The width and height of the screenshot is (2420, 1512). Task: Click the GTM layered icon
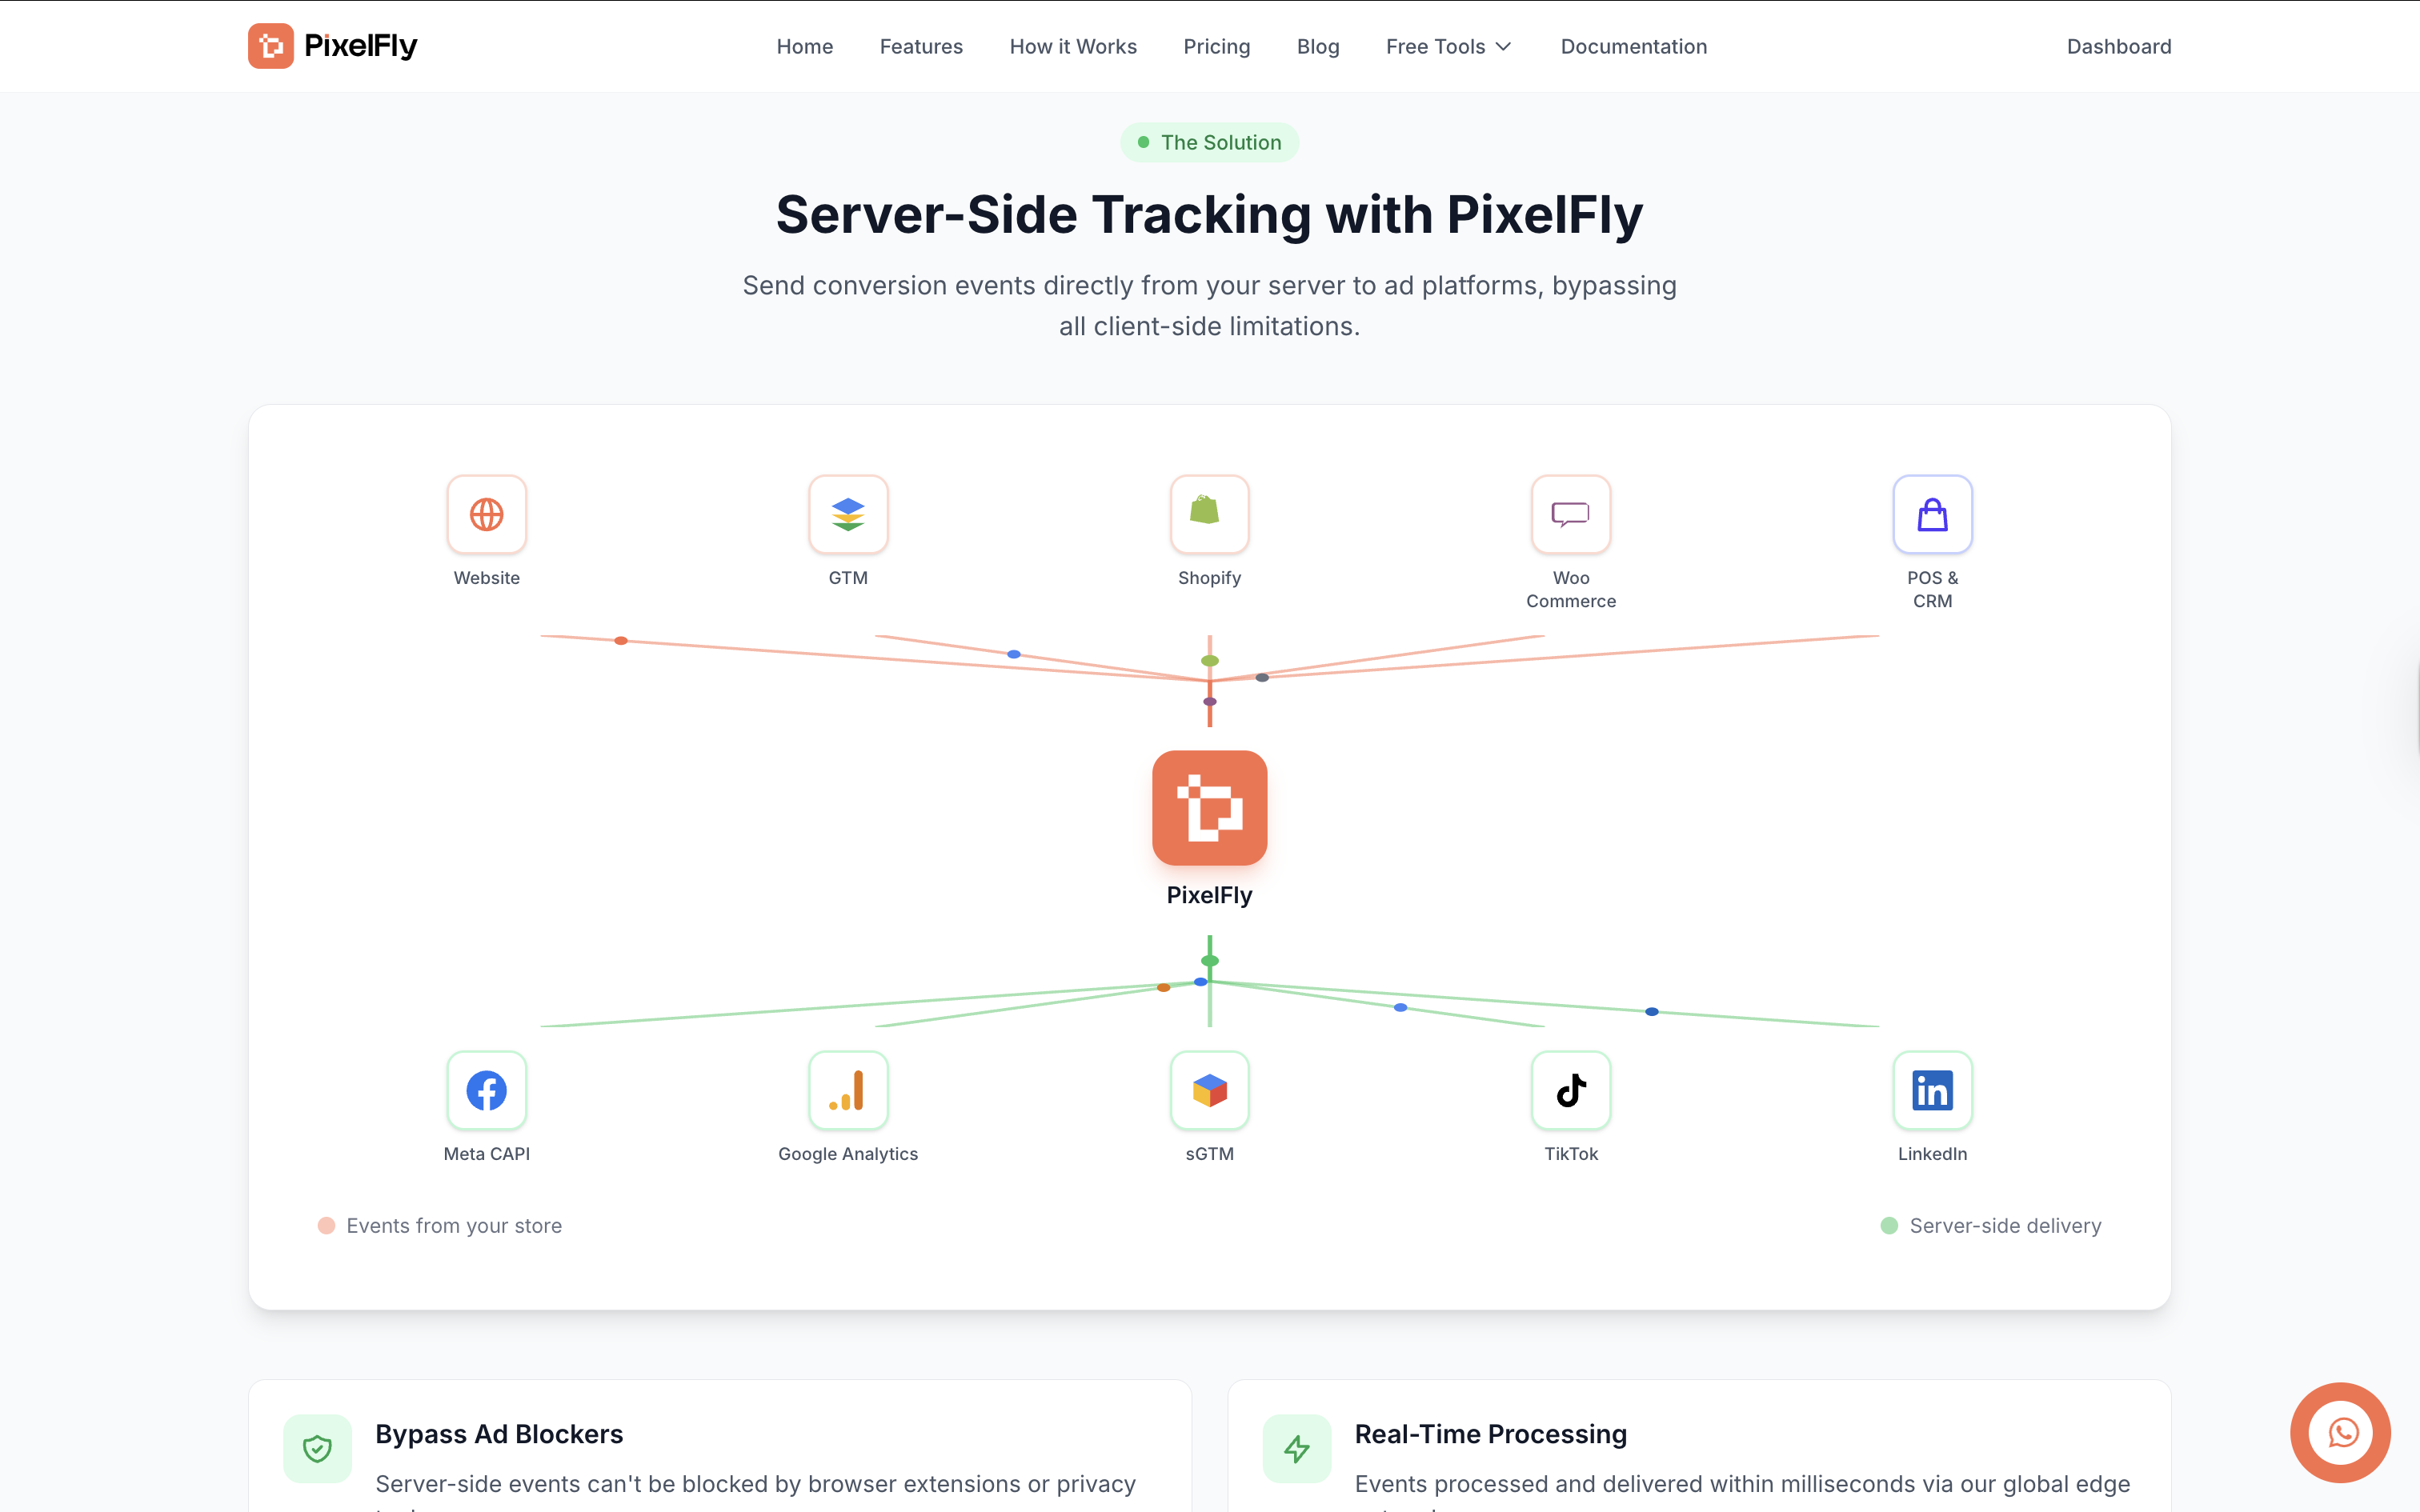pyautogui.click(x=848, y=514)
